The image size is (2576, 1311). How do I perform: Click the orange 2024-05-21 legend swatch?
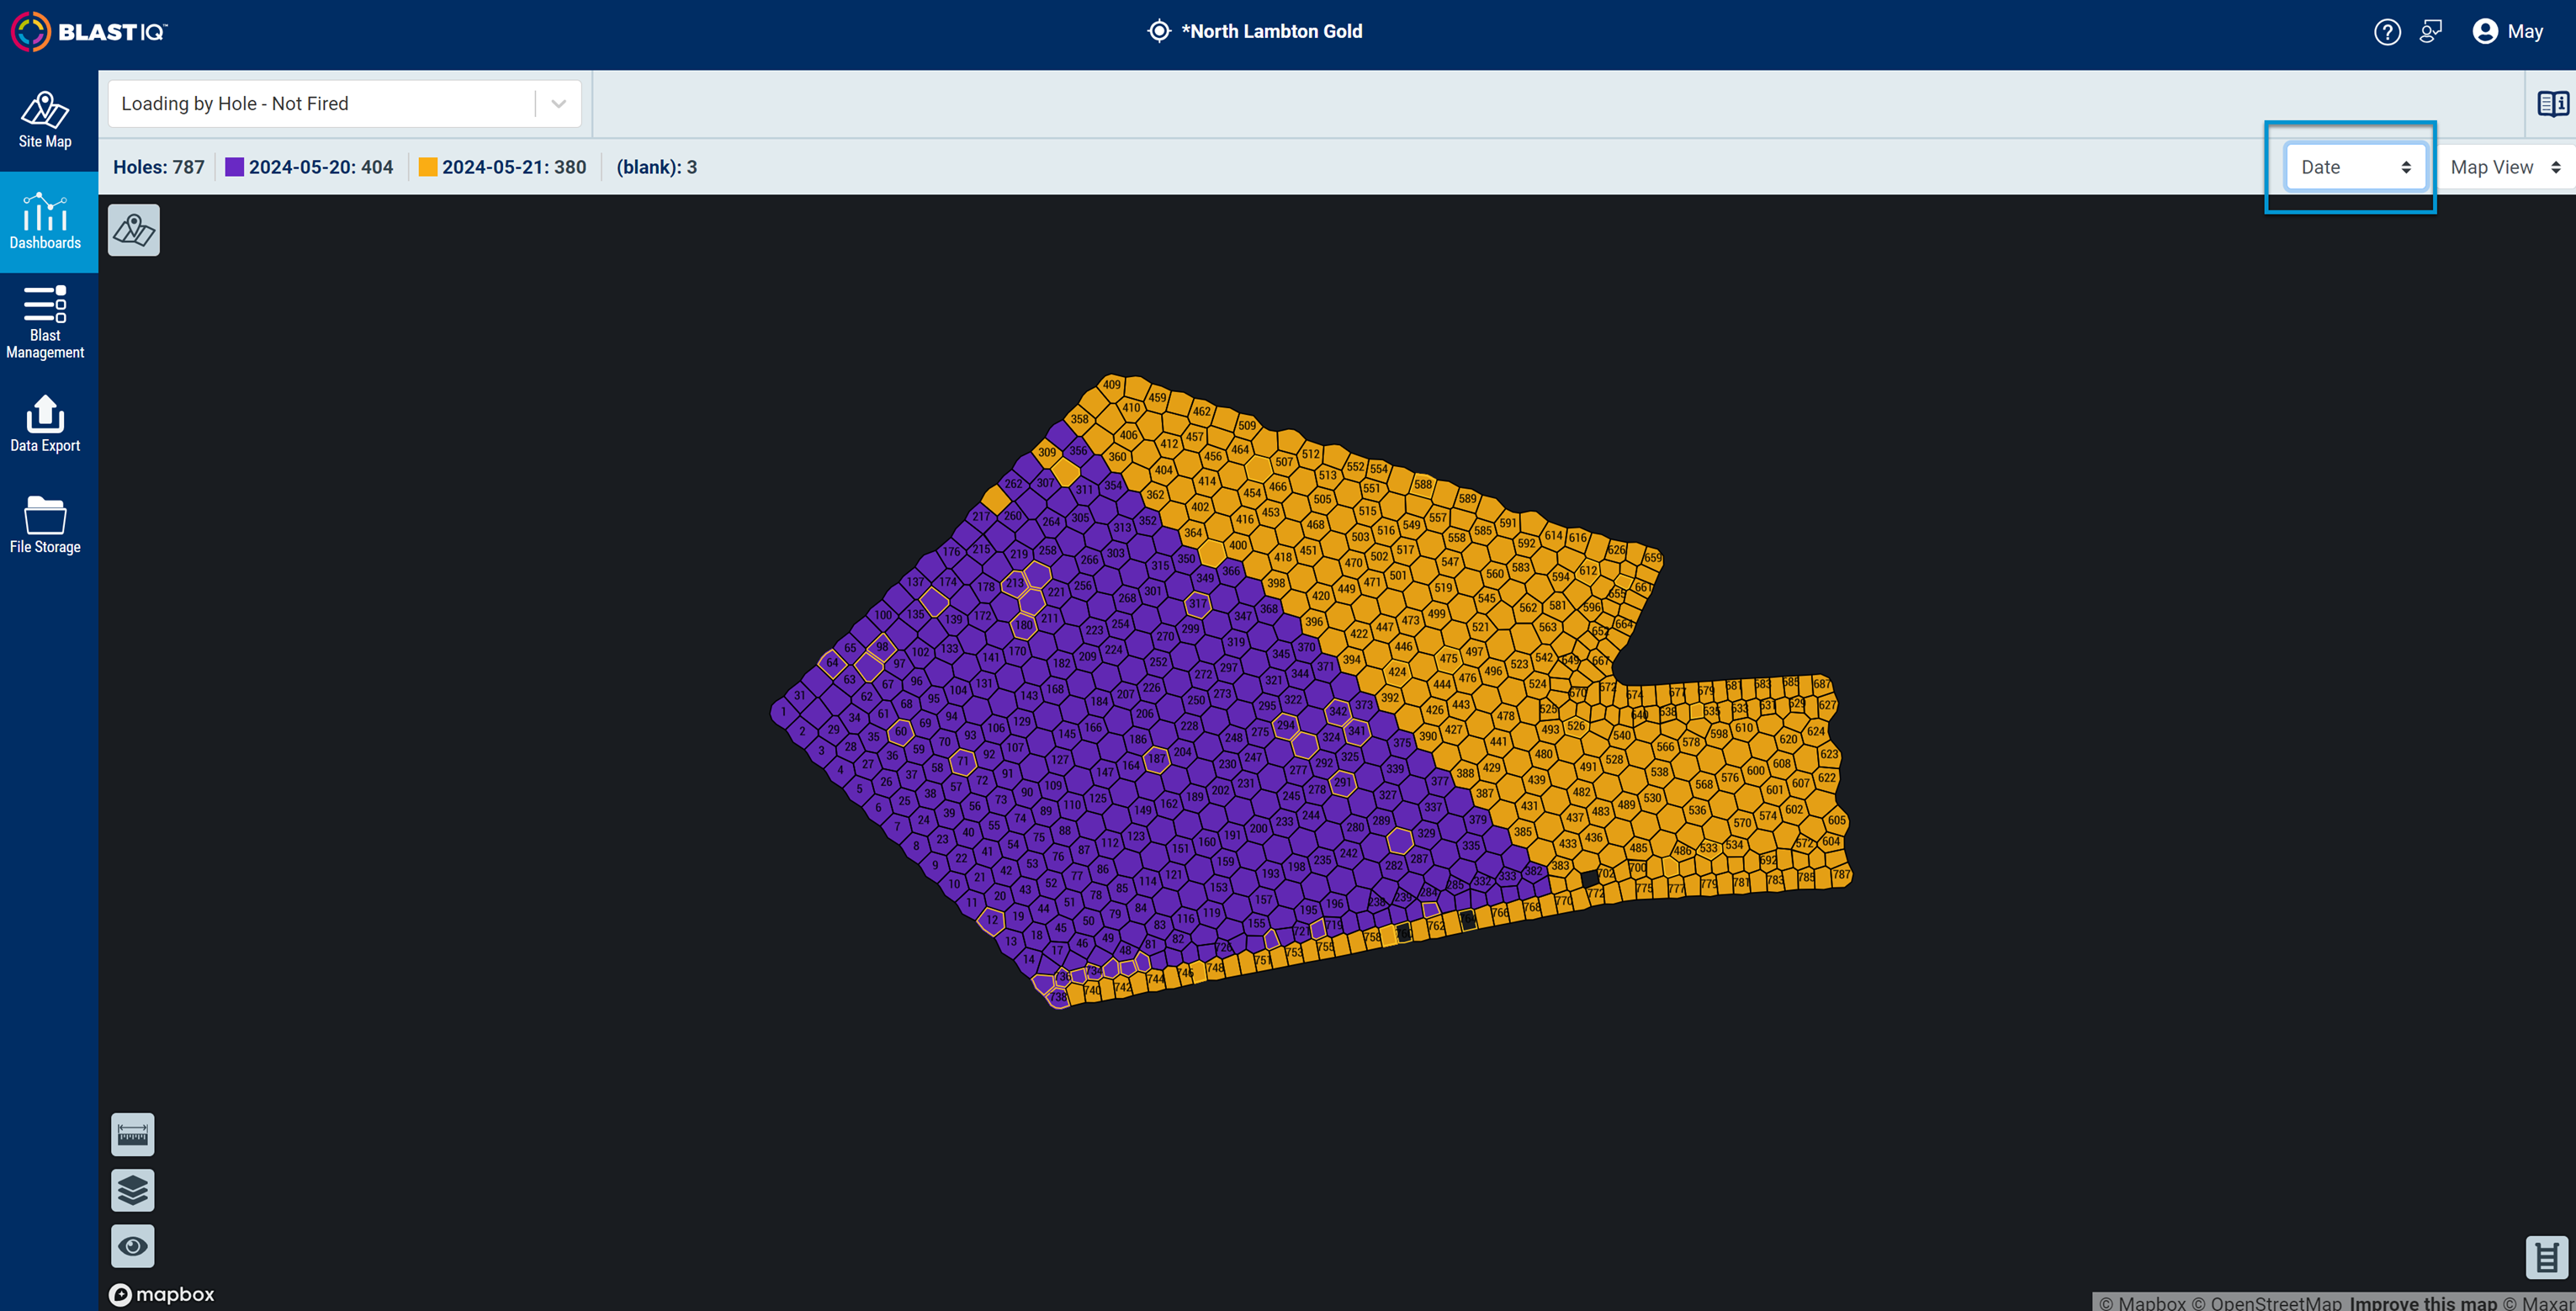428,167
